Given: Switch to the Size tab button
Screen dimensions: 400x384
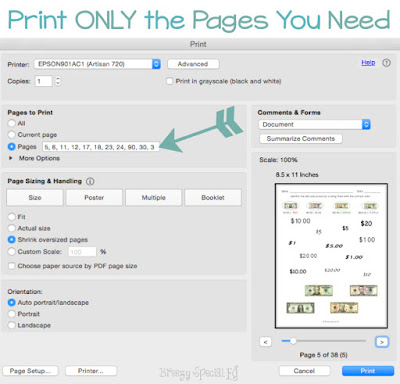Looking at the screenshot, I should point(35,197).
